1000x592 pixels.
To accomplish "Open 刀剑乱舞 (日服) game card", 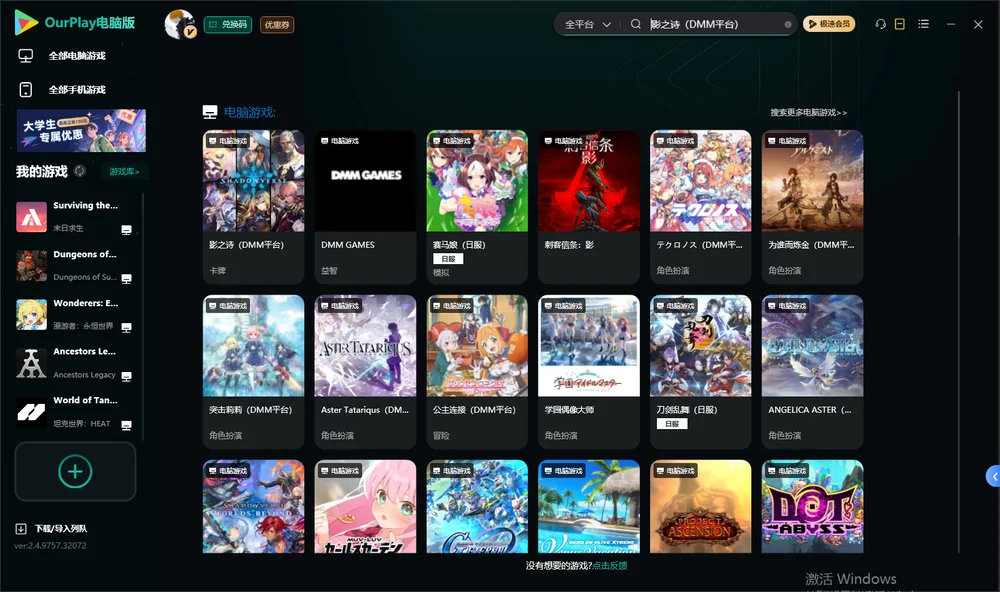I will click(x=701, y=372).
